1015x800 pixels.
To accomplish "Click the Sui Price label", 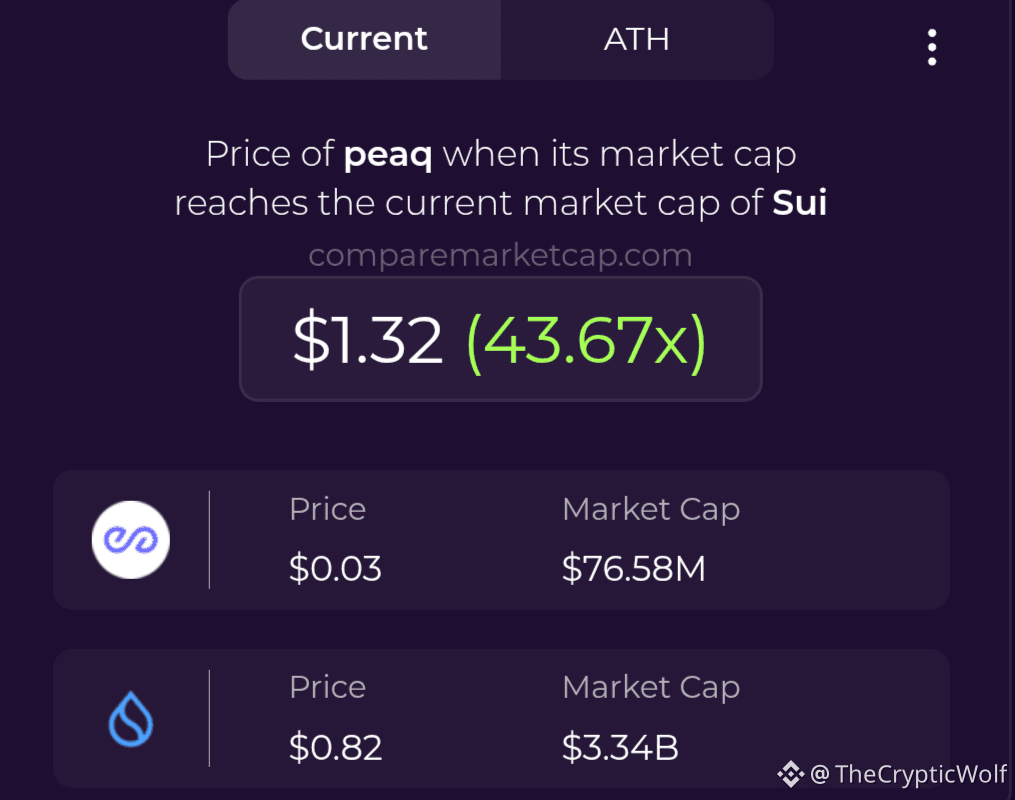I will [x=328, y=687].
